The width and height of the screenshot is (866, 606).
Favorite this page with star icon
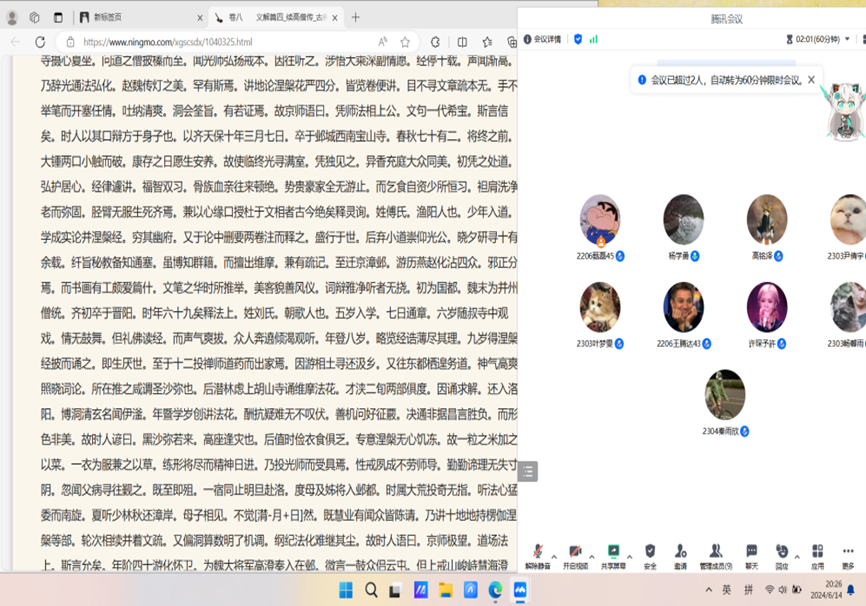click(405, 42)
